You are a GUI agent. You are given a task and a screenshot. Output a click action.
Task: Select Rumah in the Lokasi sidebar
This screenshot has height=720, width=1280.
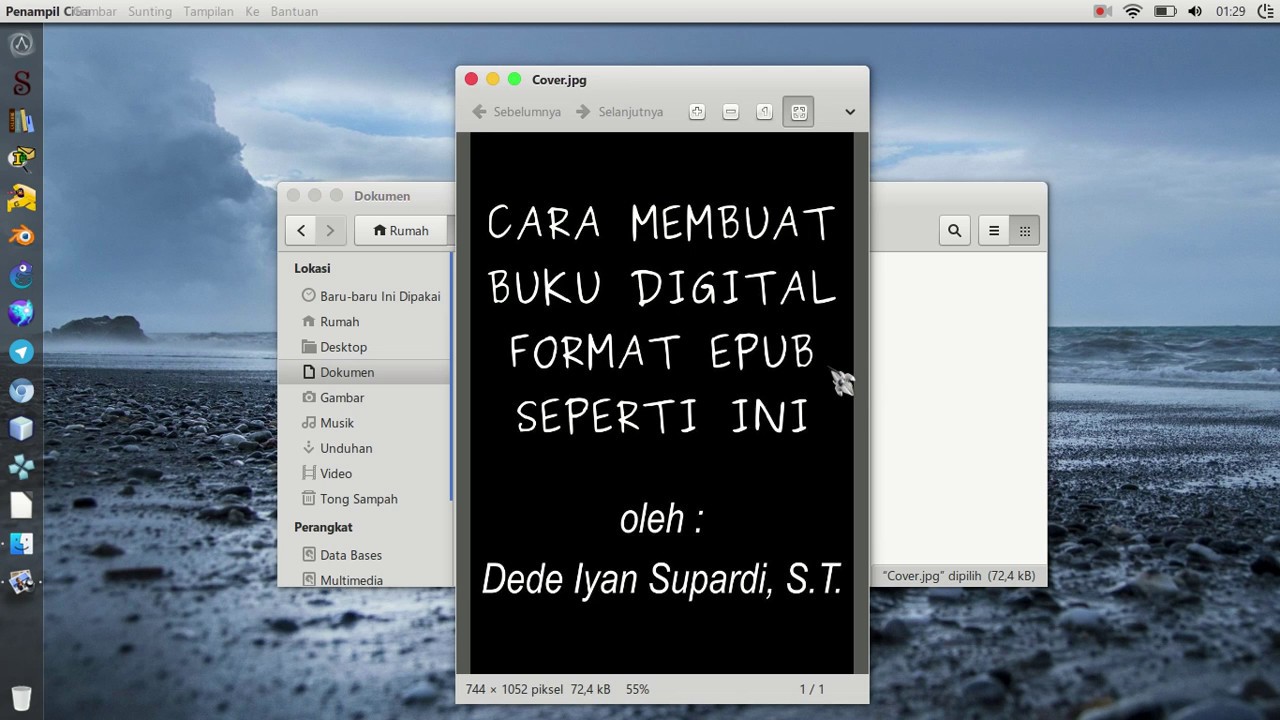point(366,321)
